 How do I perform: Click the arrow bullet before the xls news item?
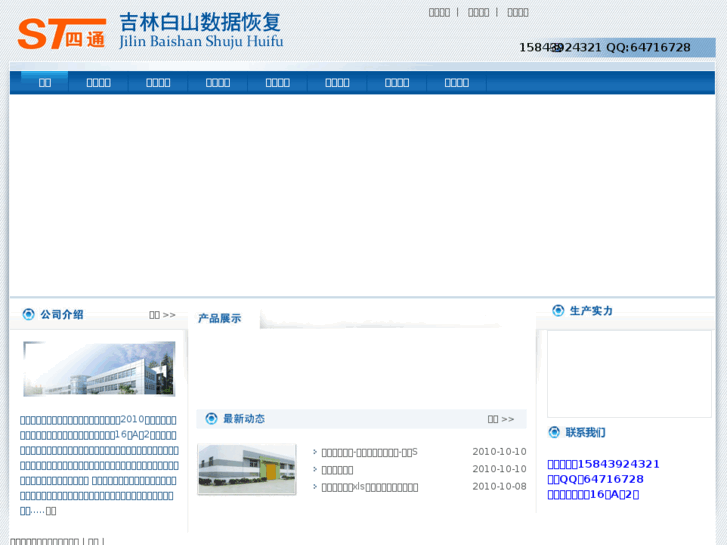point(315,487)
